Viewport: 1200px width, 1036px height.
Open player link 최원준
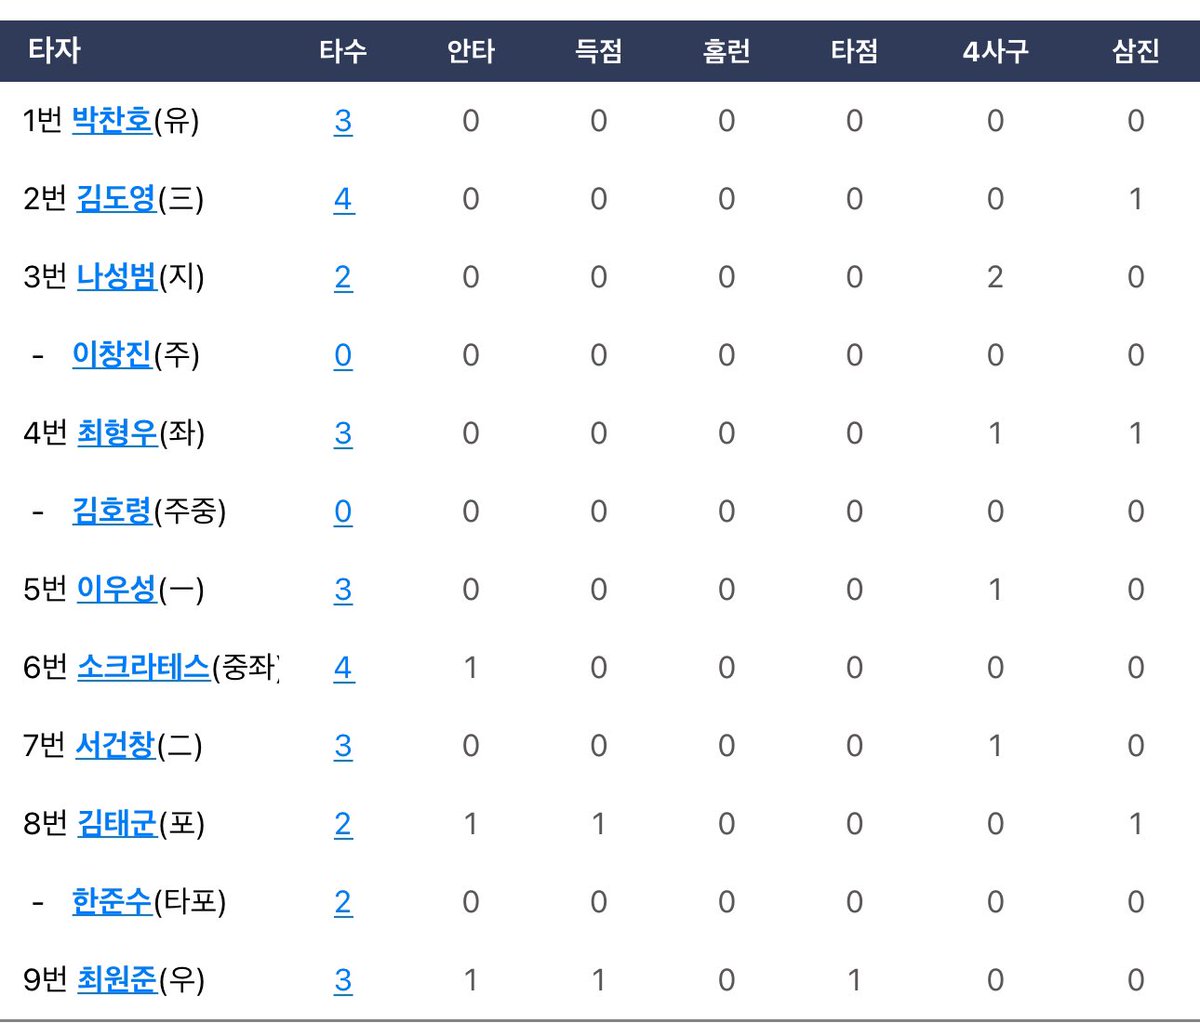[x=117, y=980]
